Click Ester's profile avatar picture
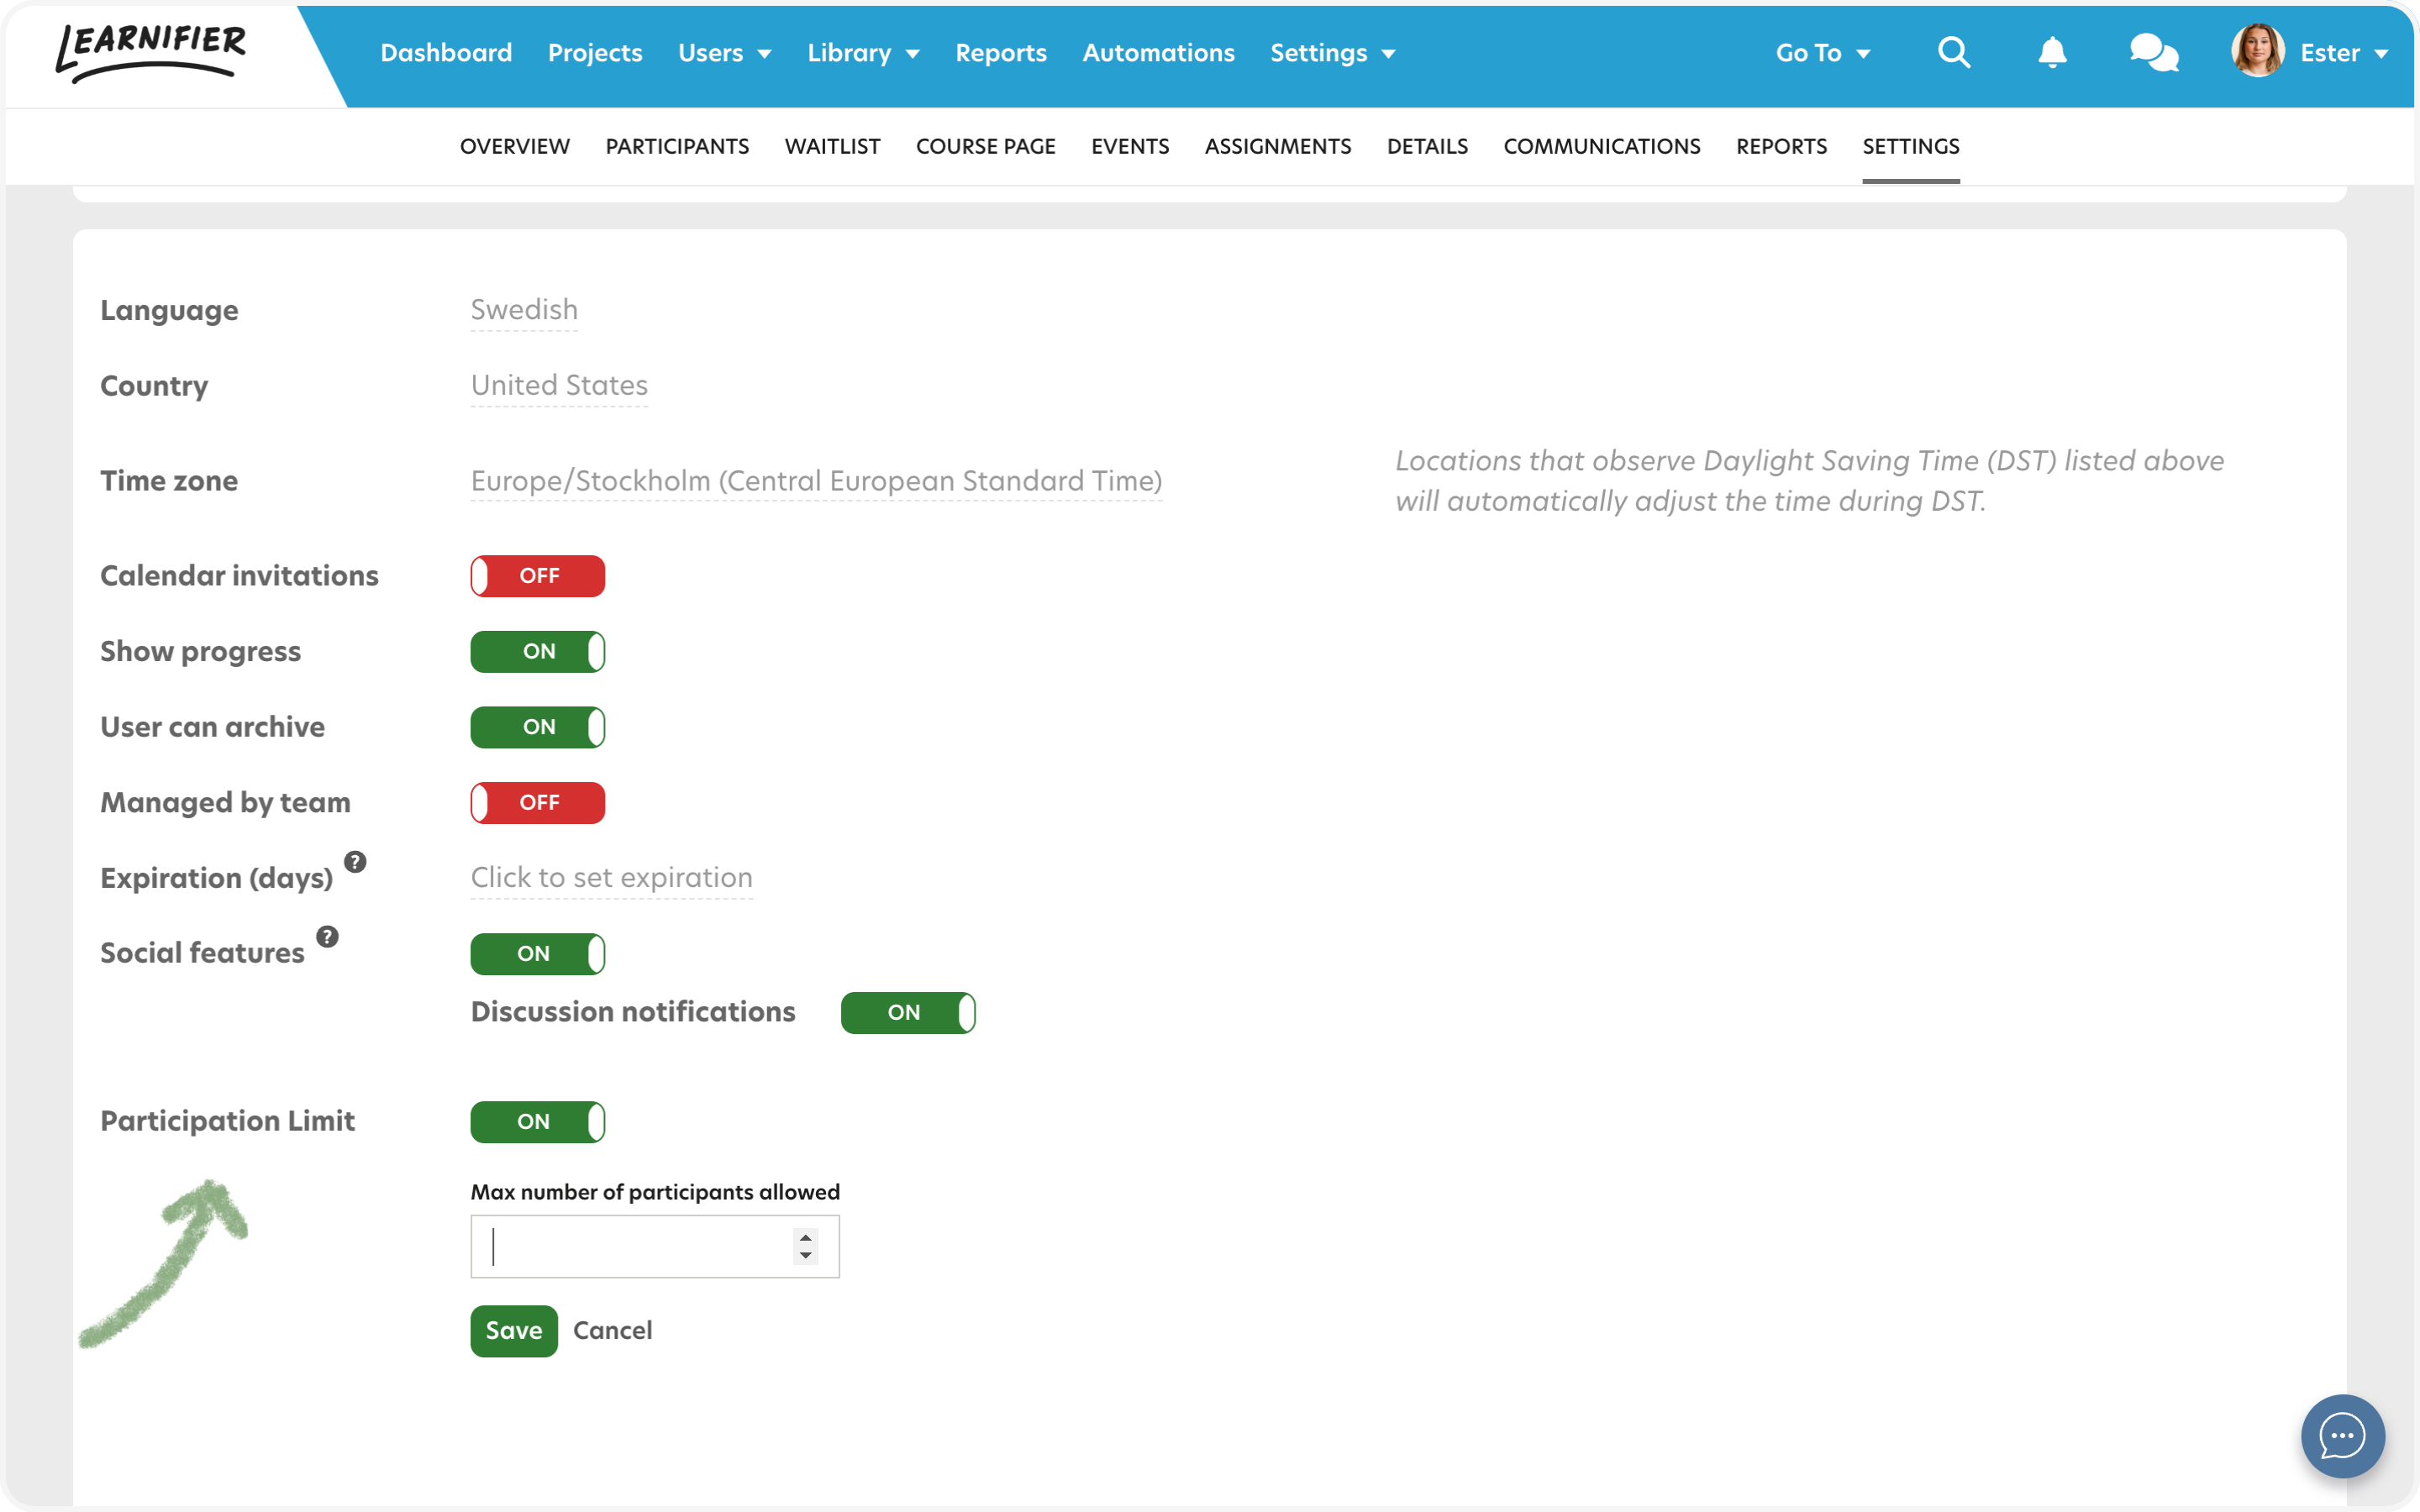Screen dimensions: 2420x1512 click(x=2257, y=51)
